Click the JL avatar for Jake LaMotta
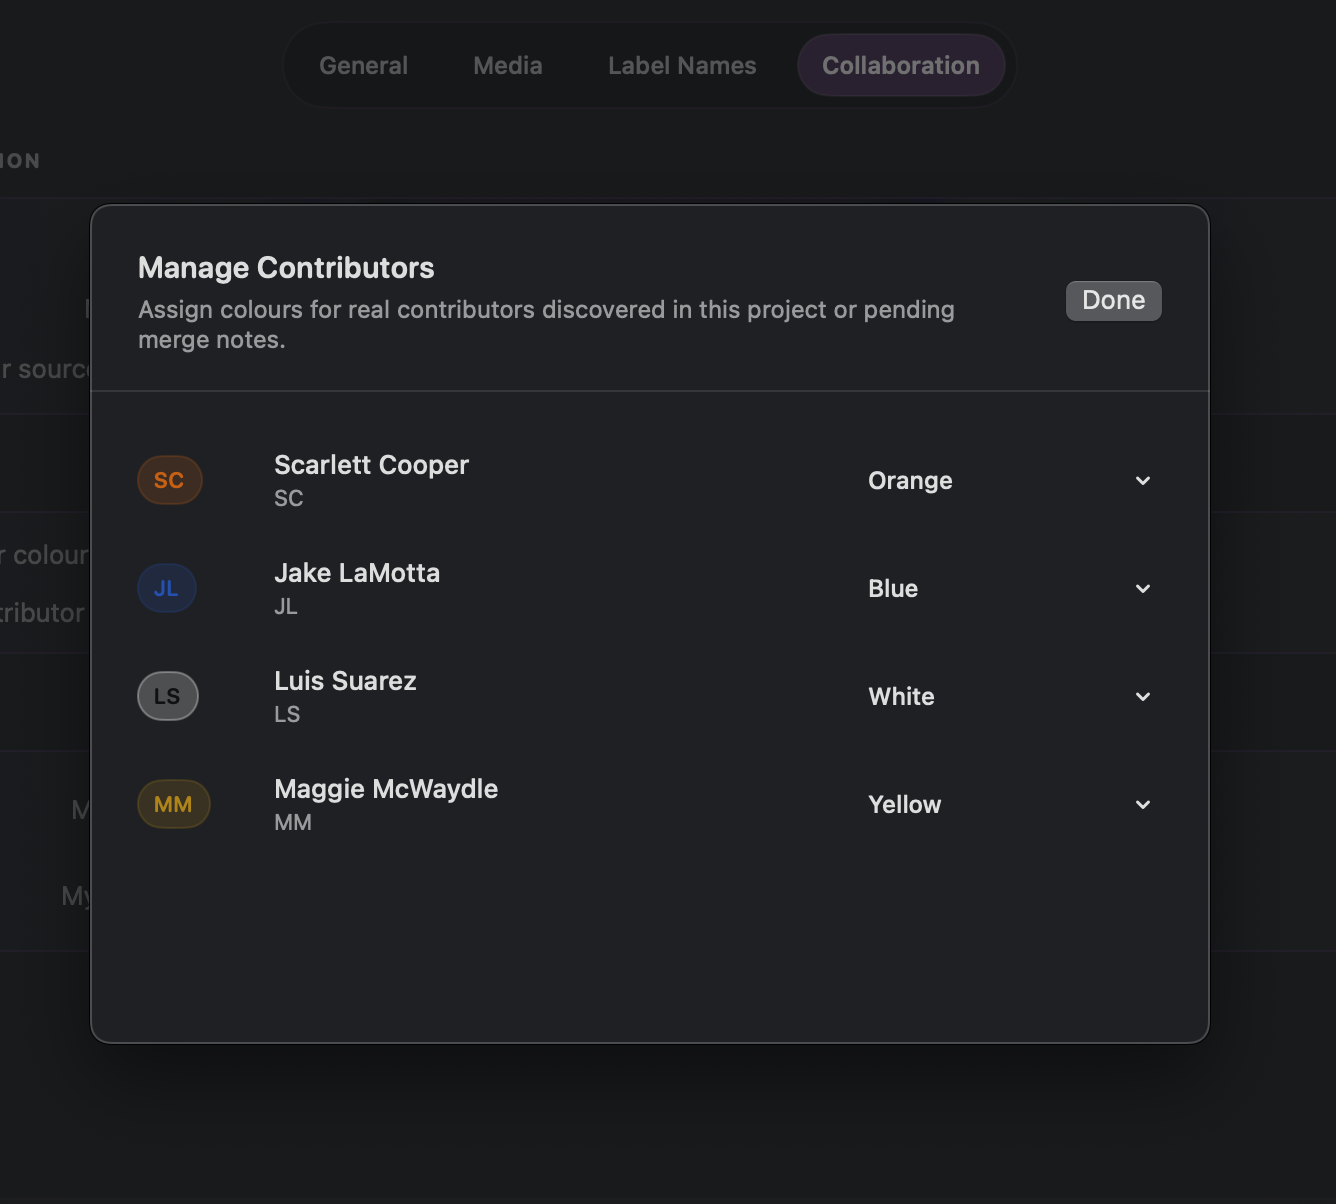 (166, 588)
